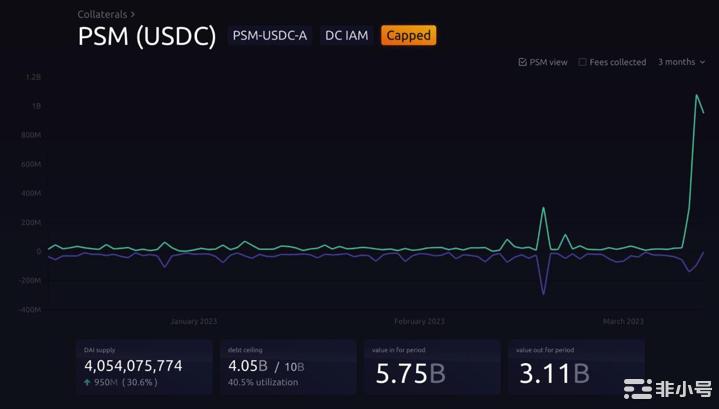The width and height of the screenshot is (719, 409).
Task: Uncheck the PSM view checkbox
Action: point(522,62)
